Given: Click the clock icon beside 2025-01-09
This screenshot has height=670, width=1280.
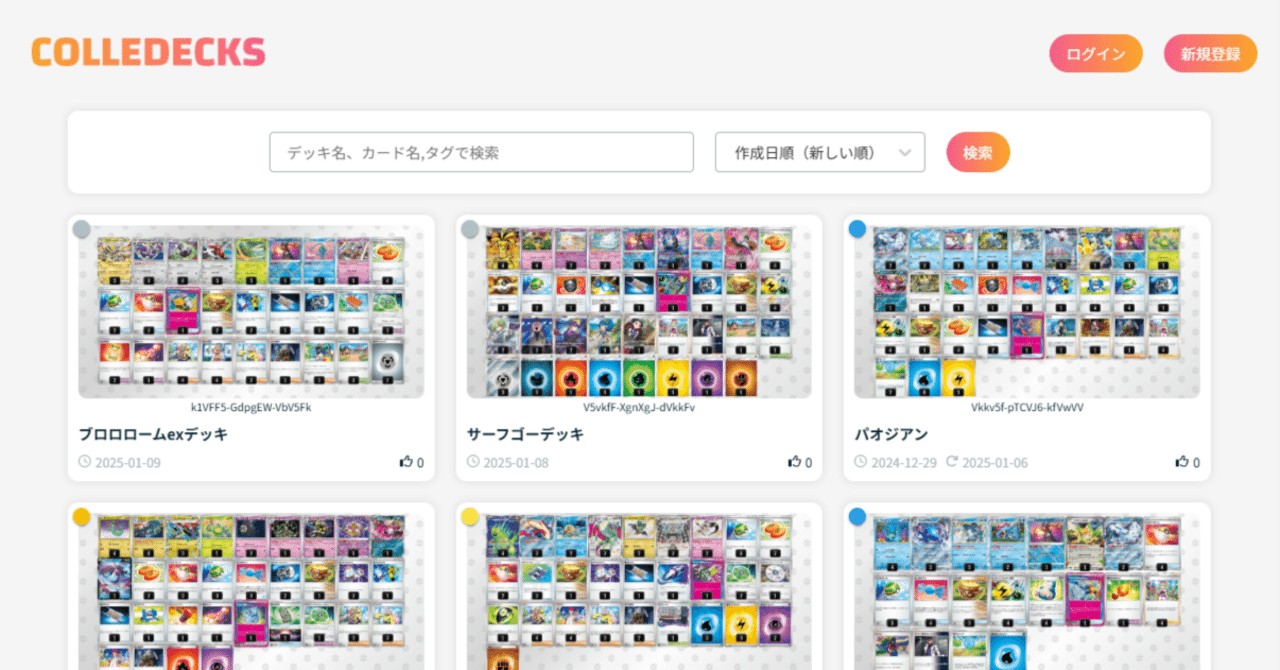Looking at the screenshot, I should click(85, 462).
